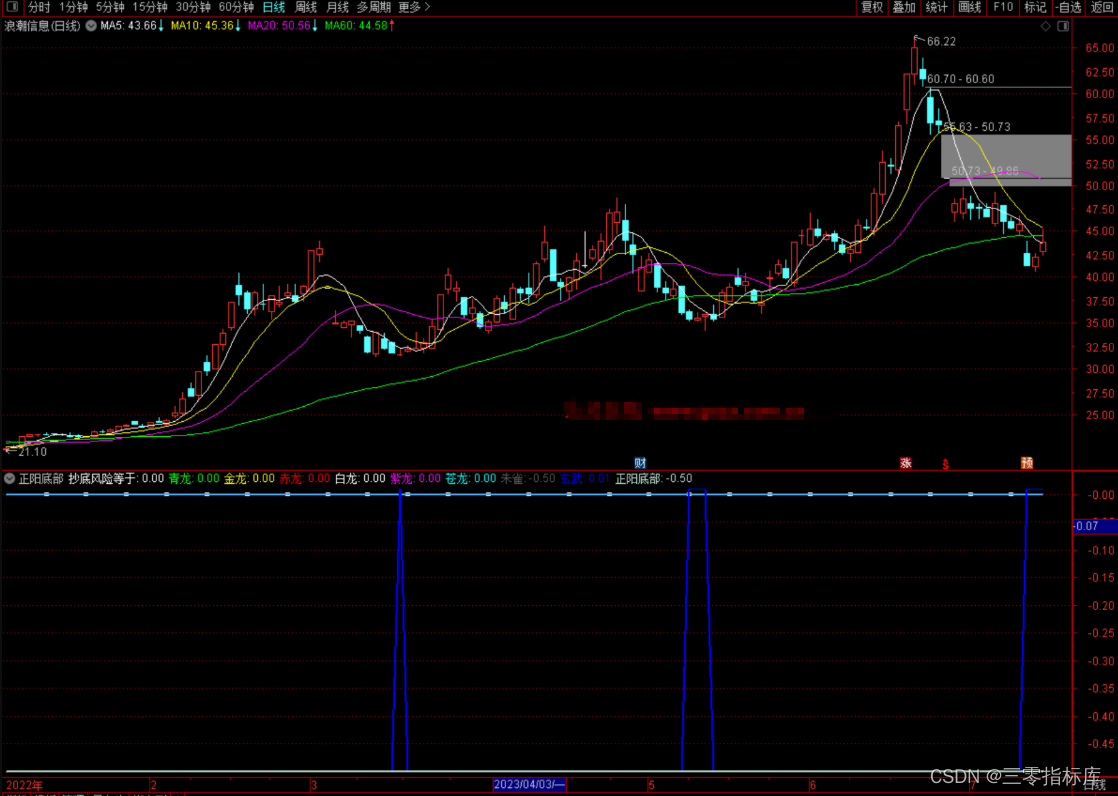Screen dimensions: 1118x796
Task: Click the 返回 back button
Action: 1102,7
